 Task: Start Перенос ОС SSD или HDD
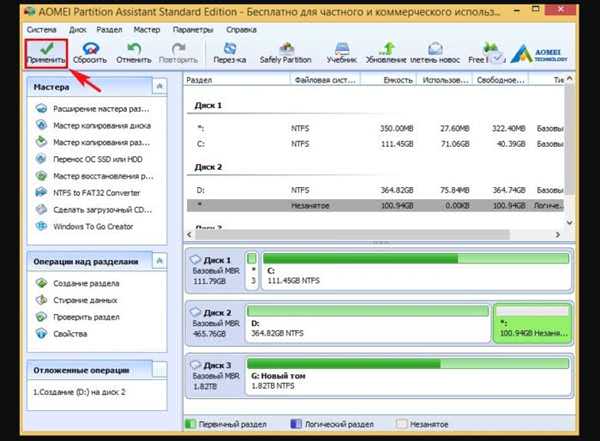(89, 159)
